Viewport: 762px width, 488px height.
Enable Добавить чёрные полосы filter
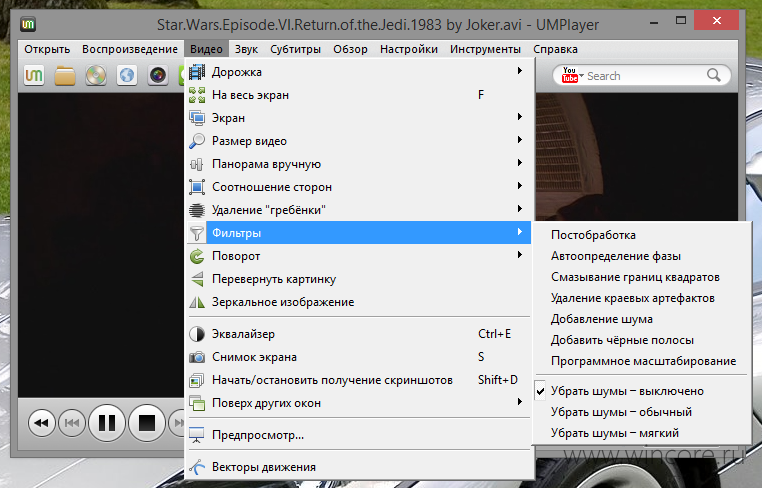(x=641, y=340)
